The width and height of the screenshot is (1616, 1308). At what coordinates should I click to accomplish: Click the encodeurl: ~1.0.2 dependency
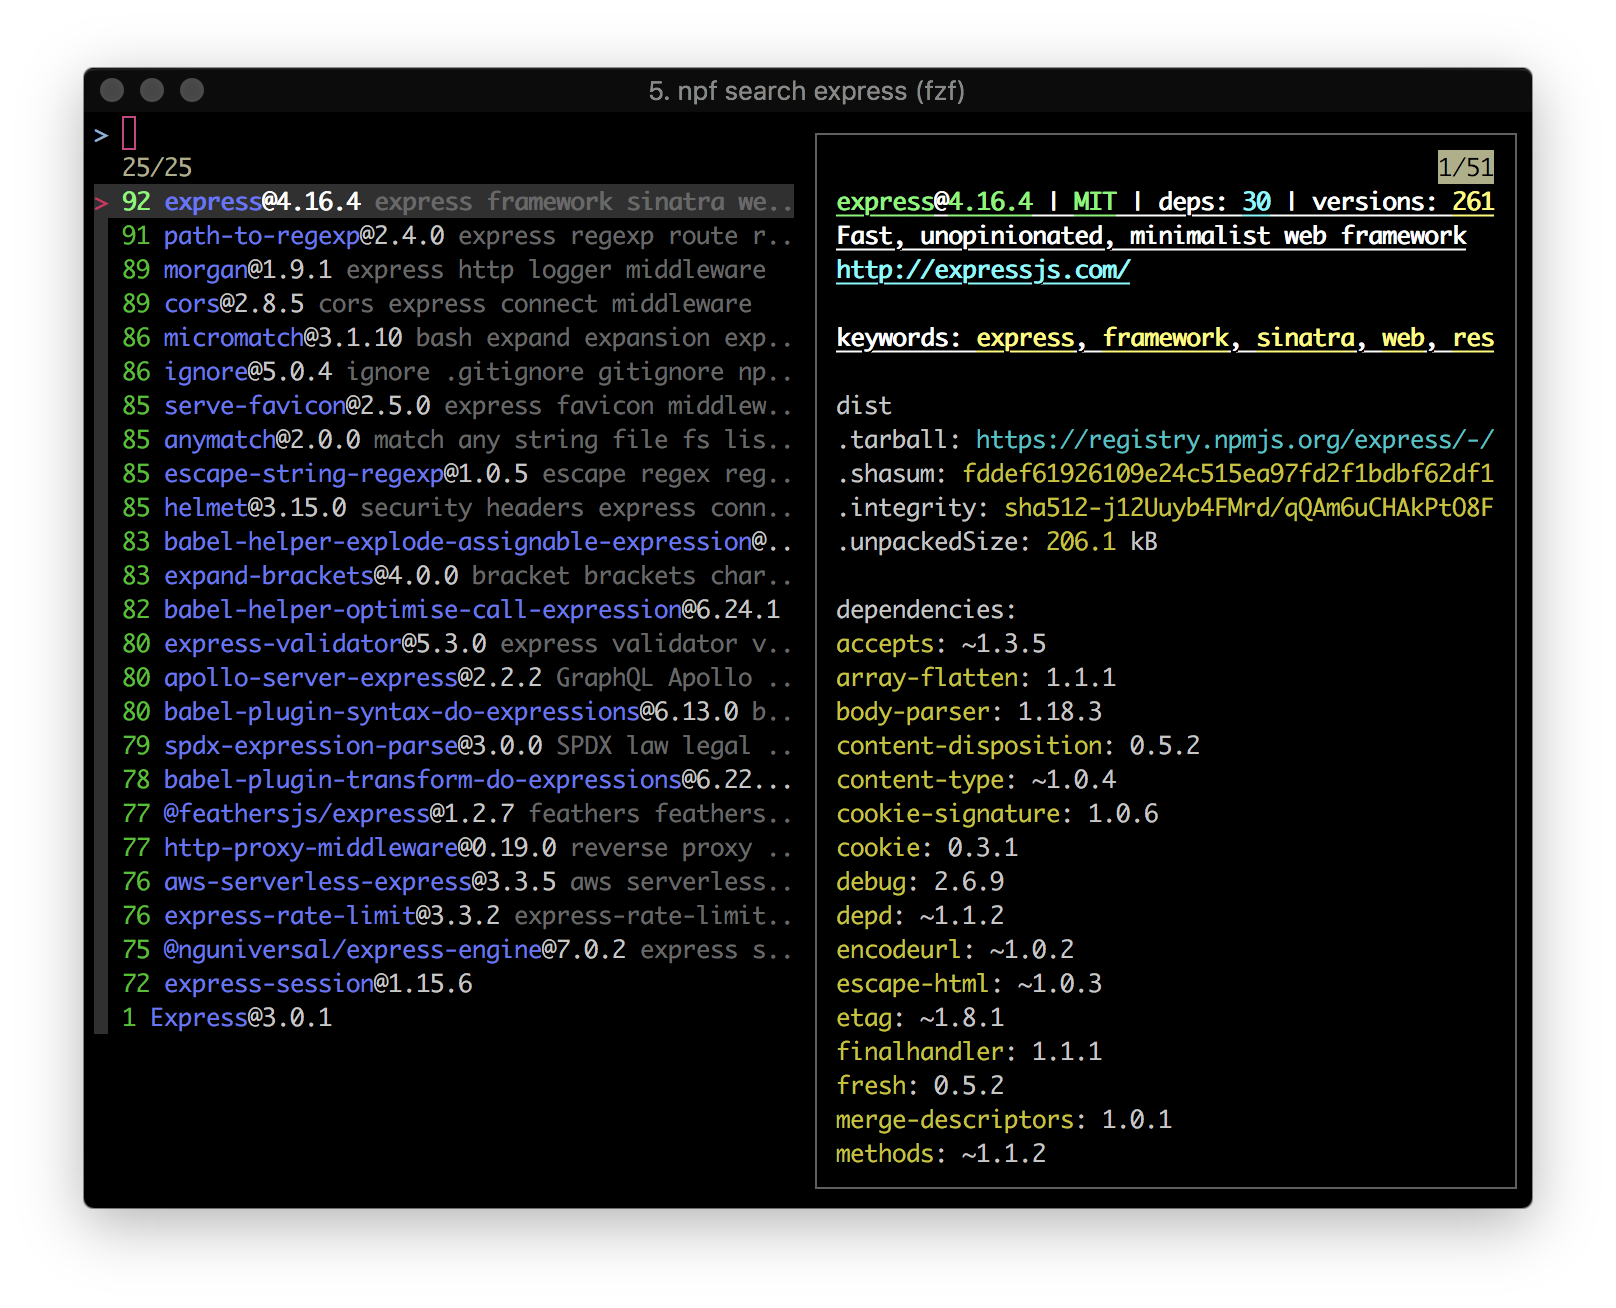tap(955, 949)
